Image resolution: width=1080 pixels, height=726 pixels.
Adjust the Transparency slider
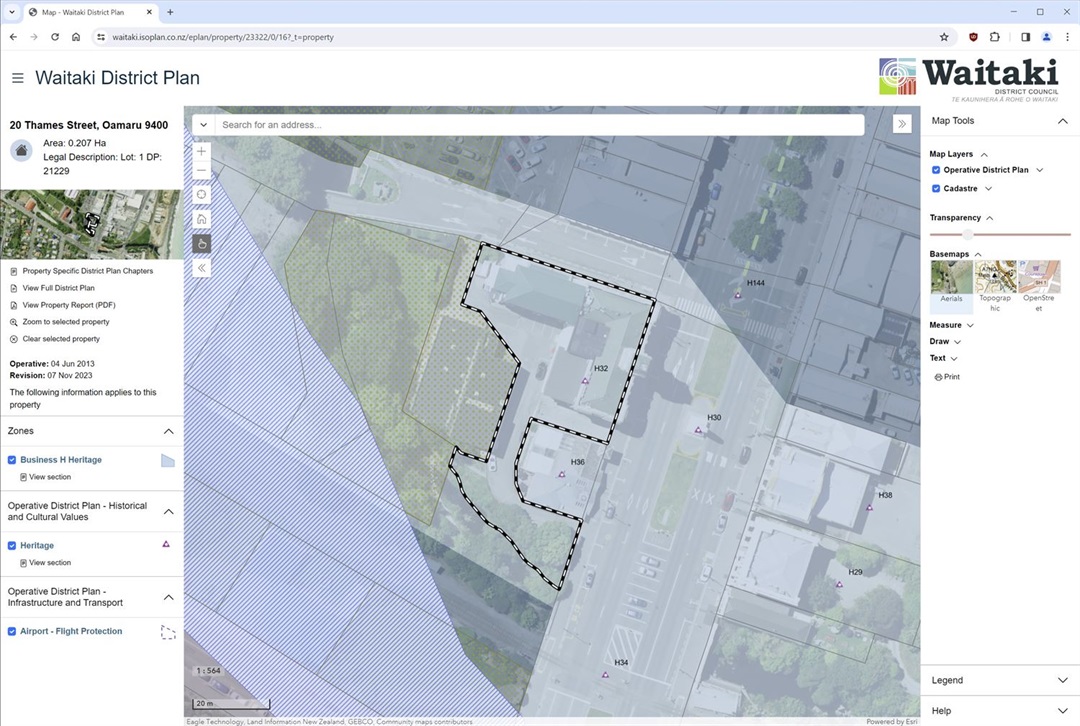pos(967,234)
